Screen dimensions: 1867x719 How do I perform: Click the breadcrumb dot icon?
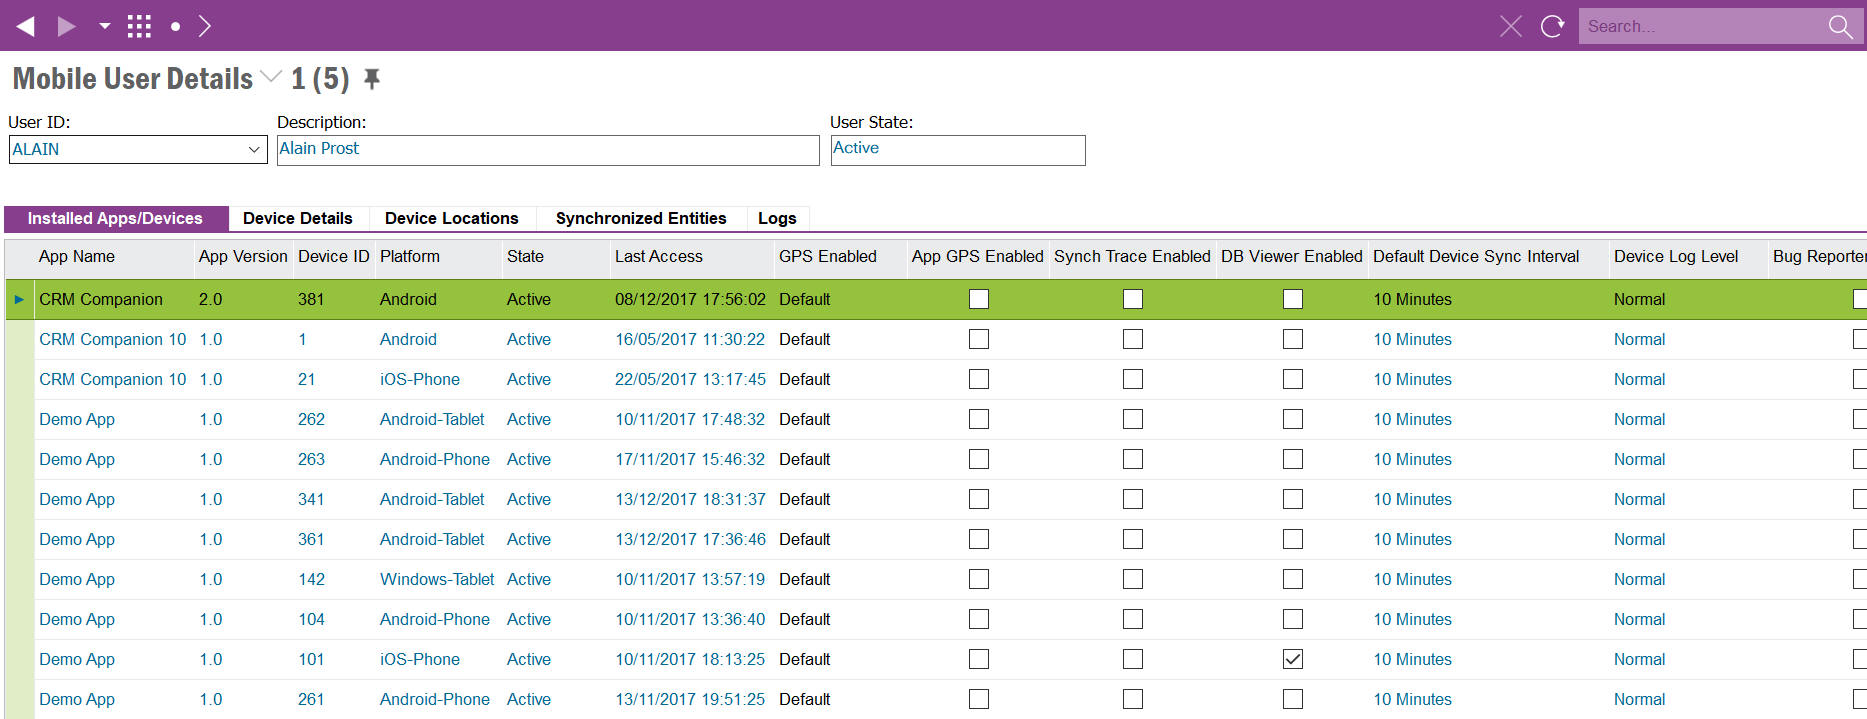176,27
